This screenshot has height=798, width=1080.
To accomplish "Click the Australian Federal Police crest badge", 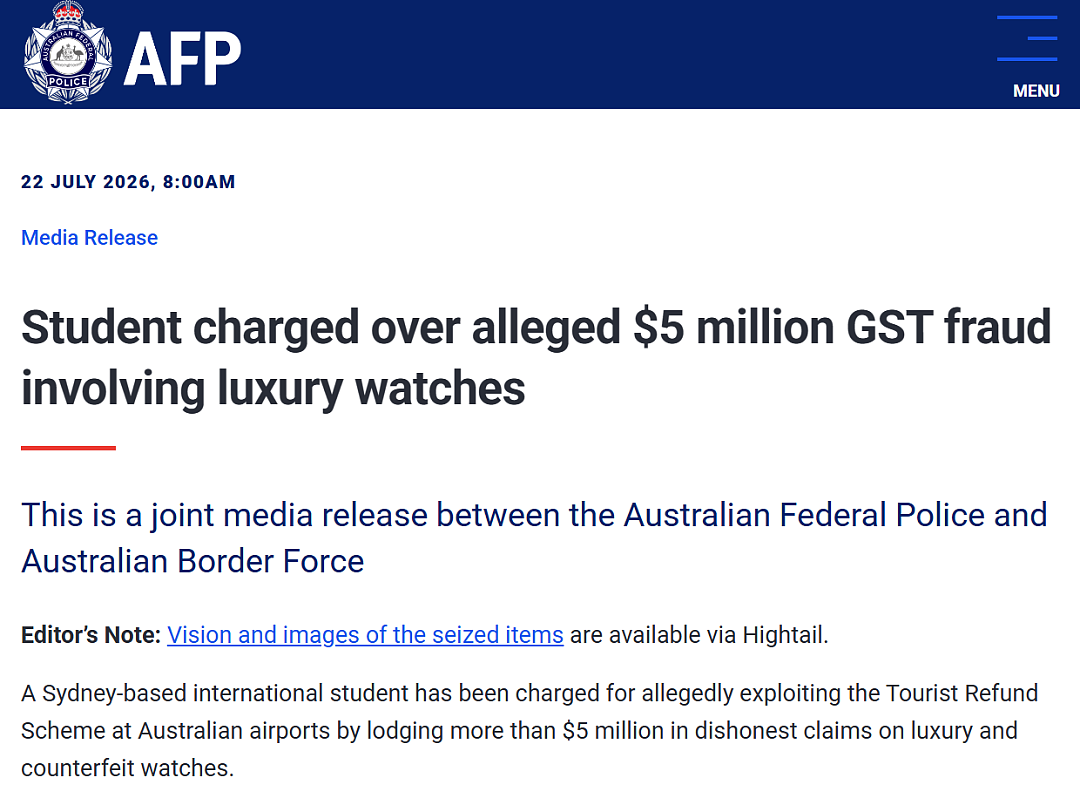I will [68, 54].
